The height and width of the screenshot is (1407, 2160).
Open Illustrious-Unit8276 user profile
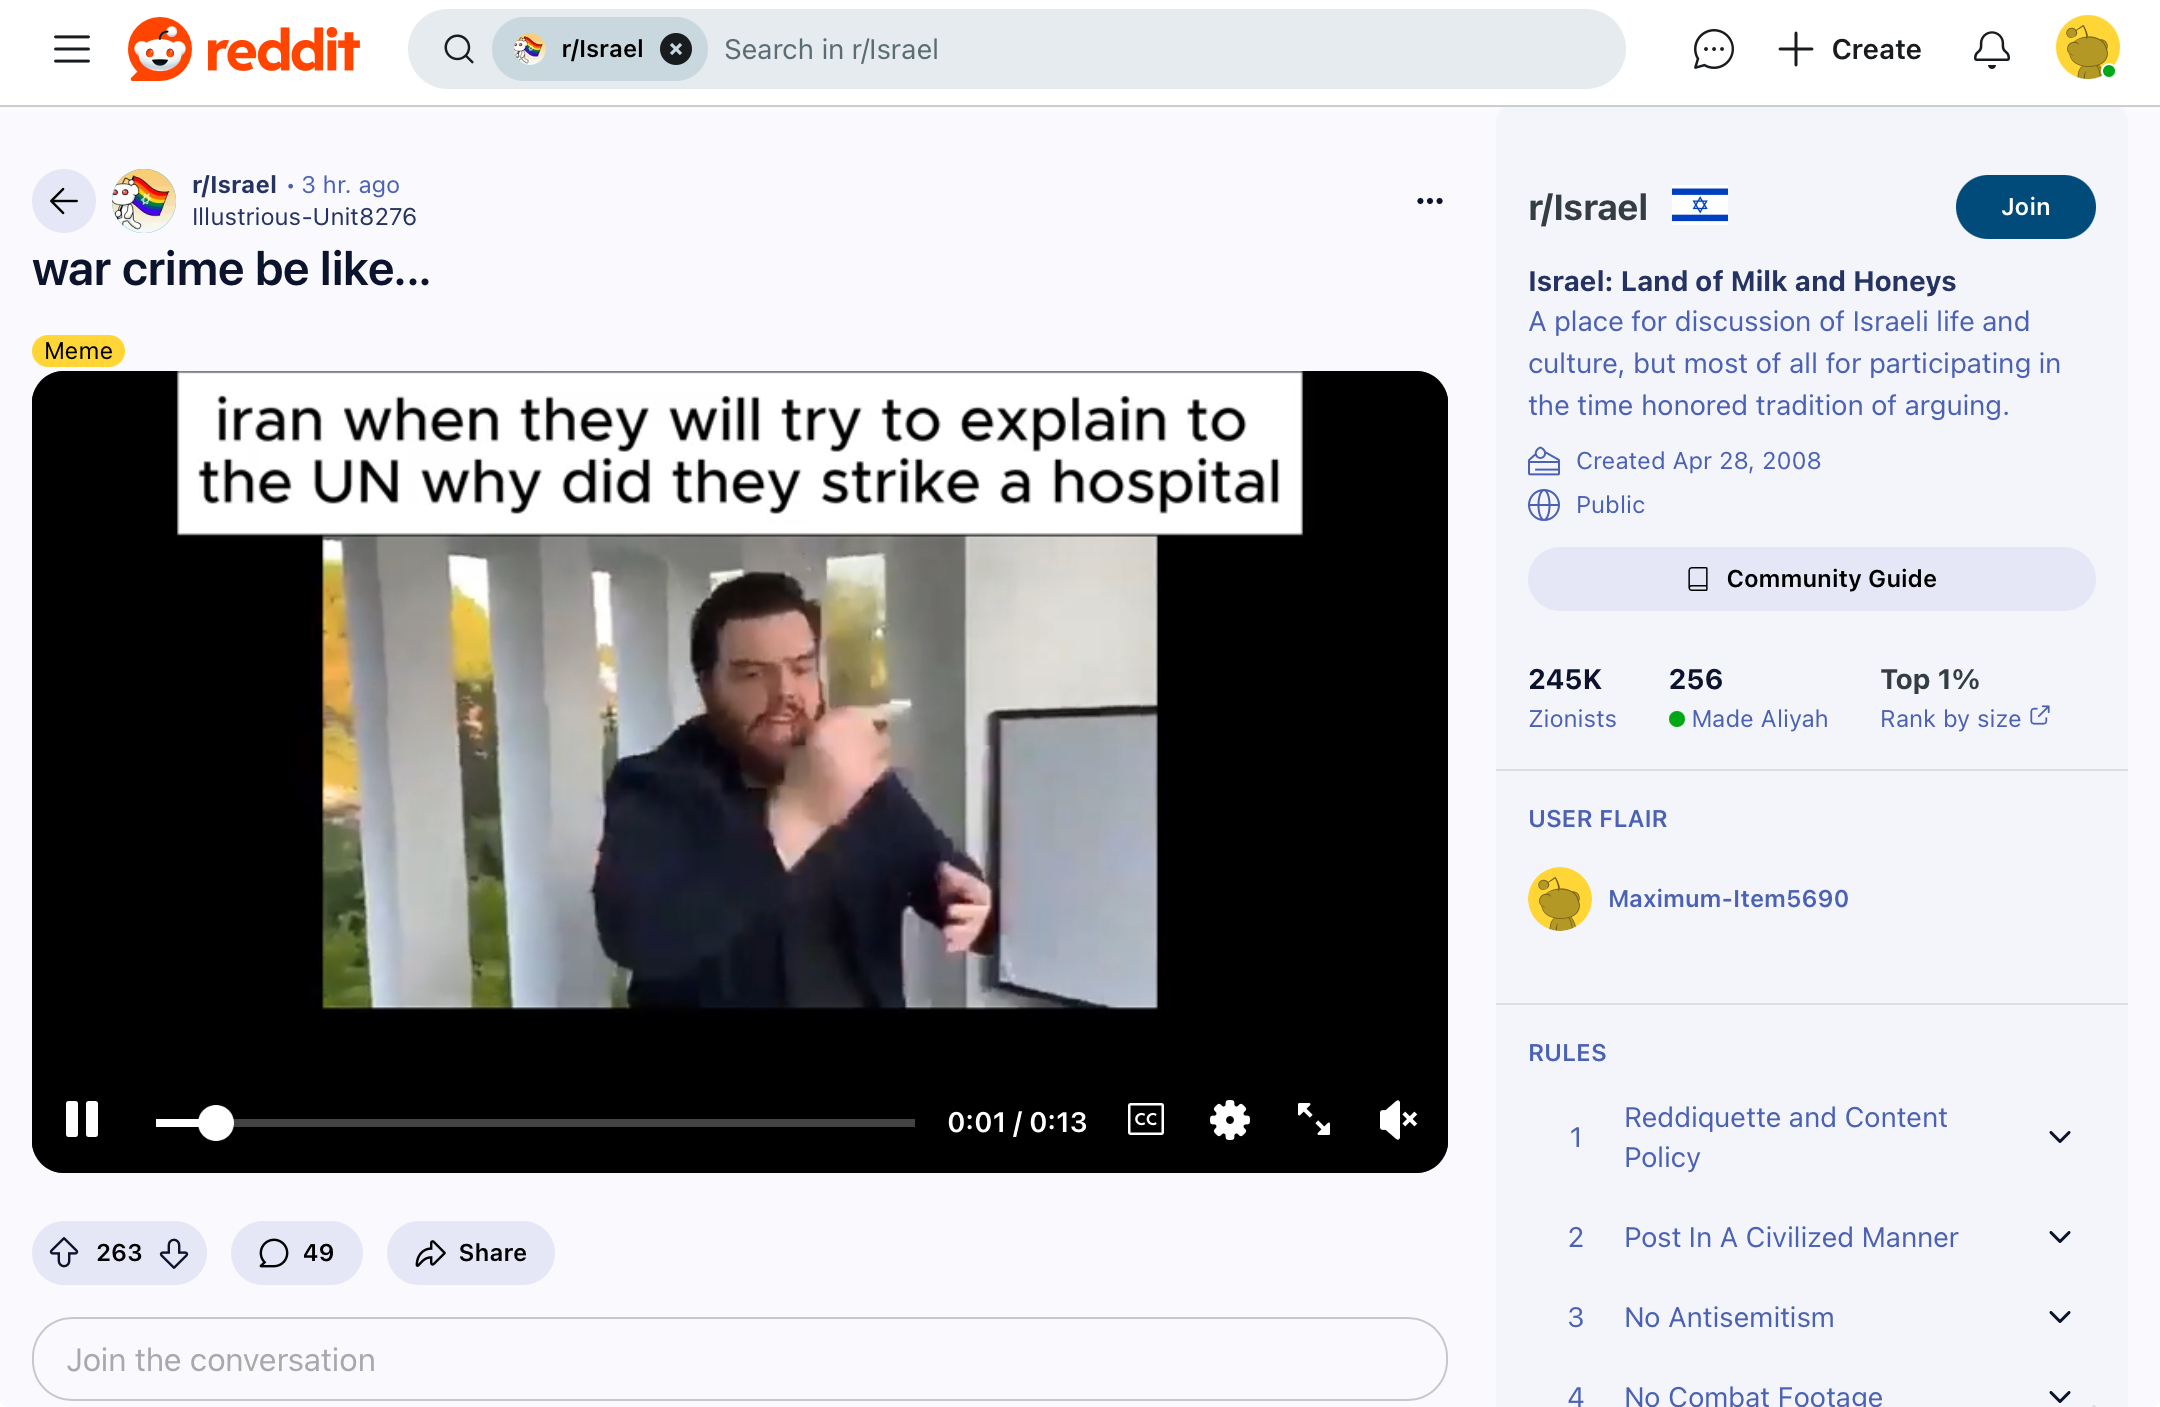[304, 217]
